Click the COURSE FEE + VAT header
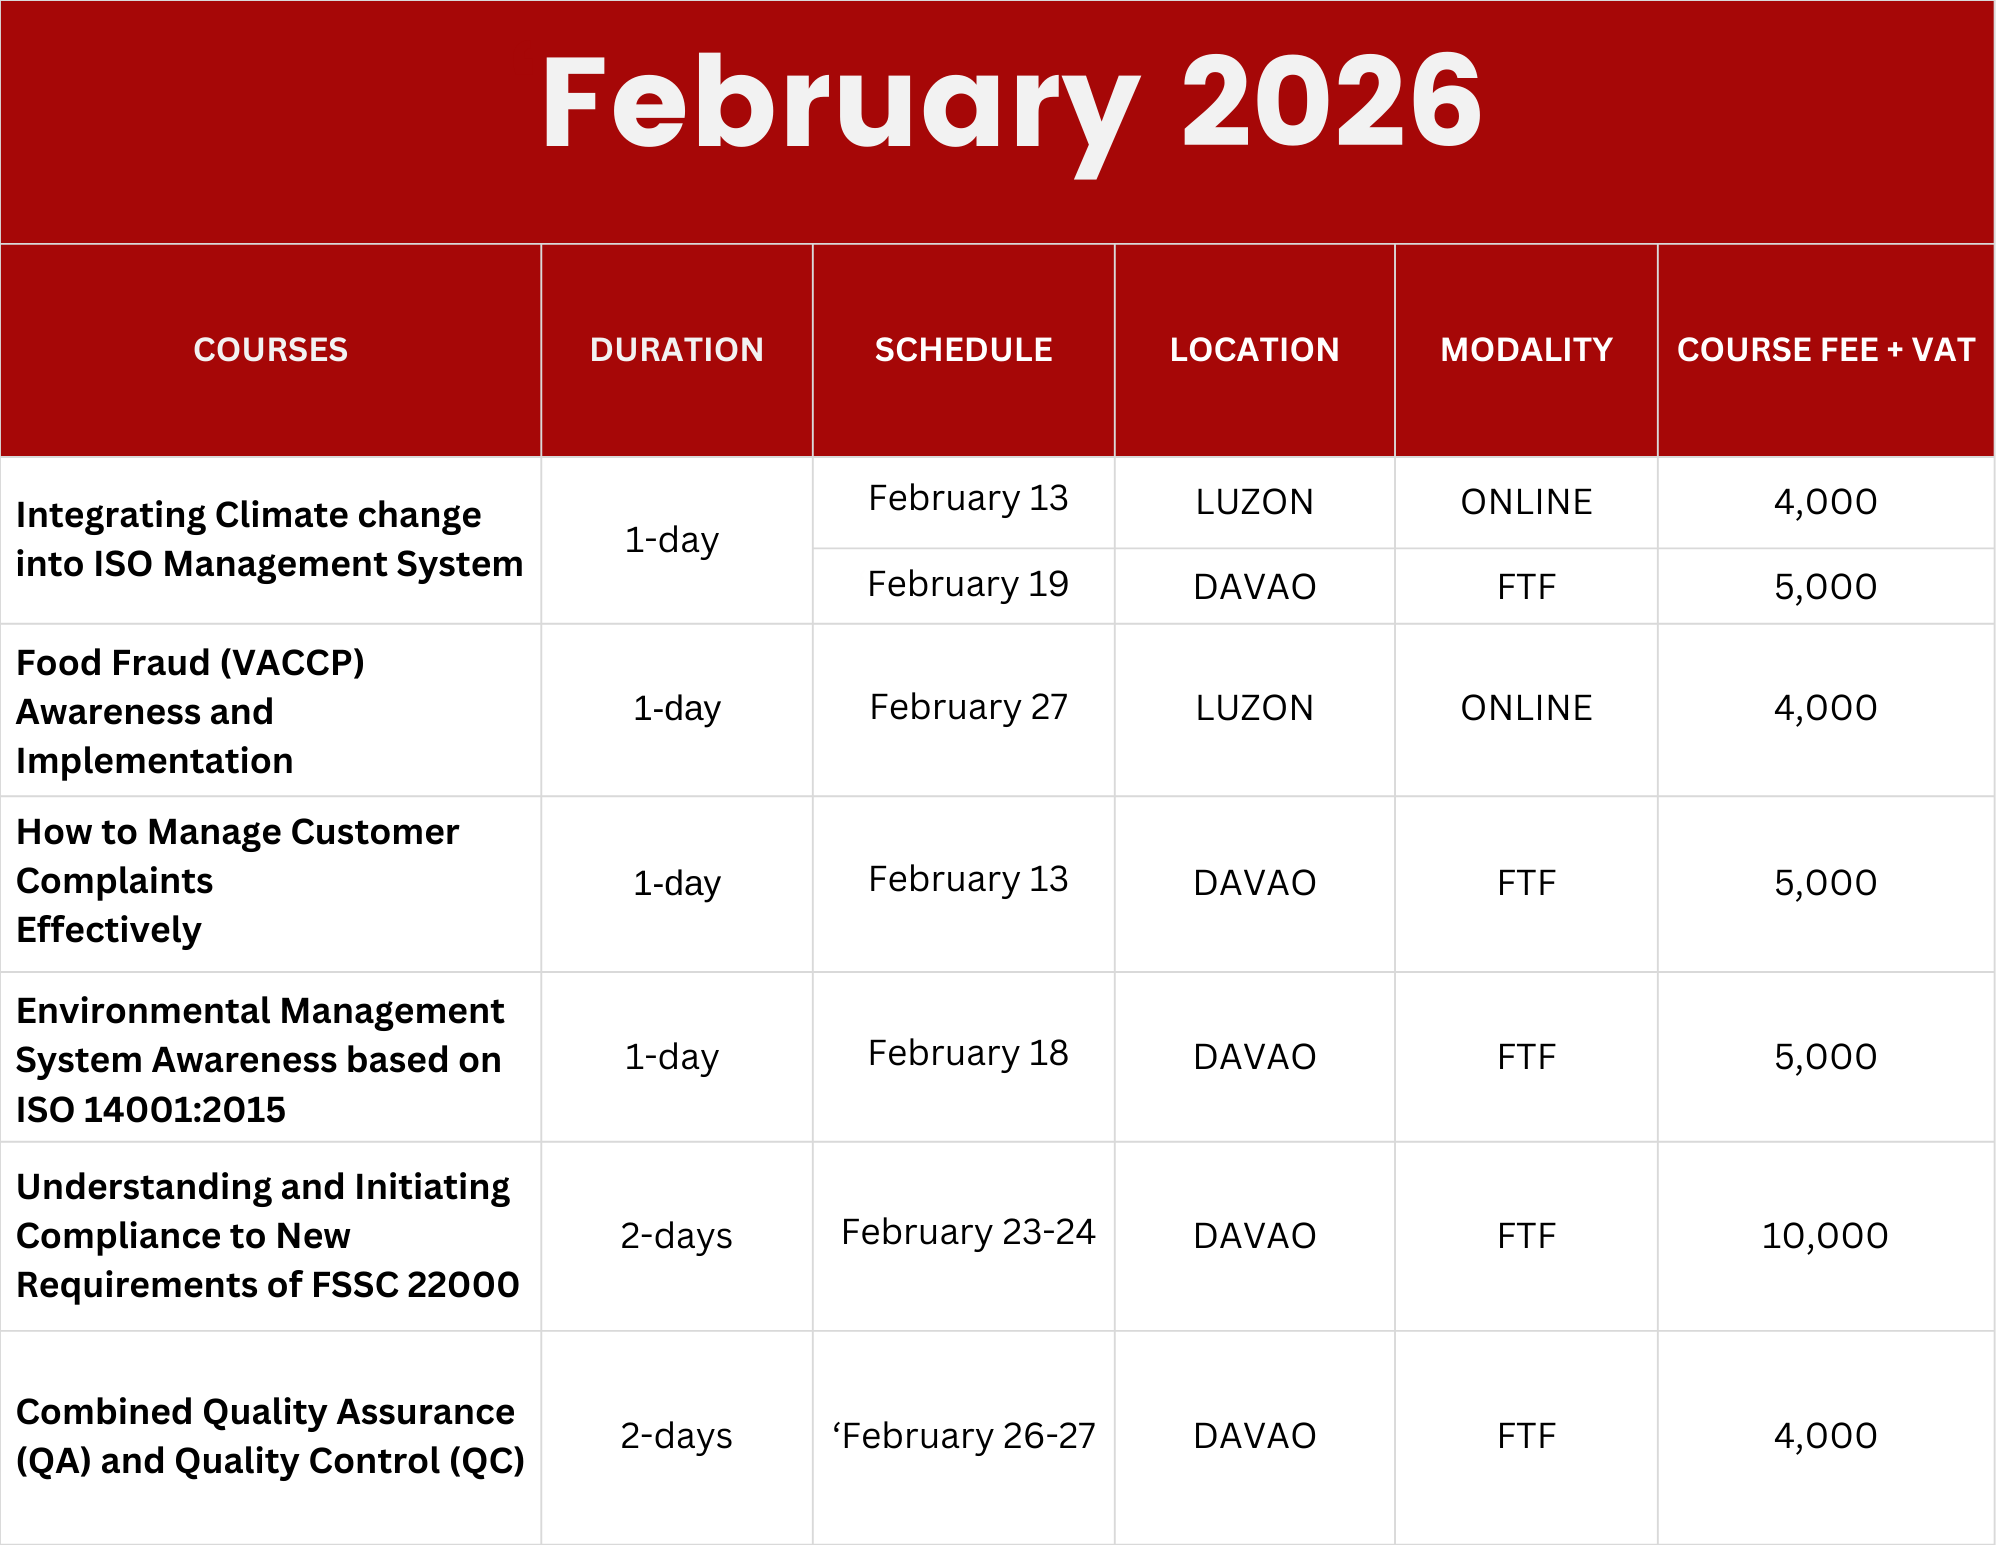 1825,350
